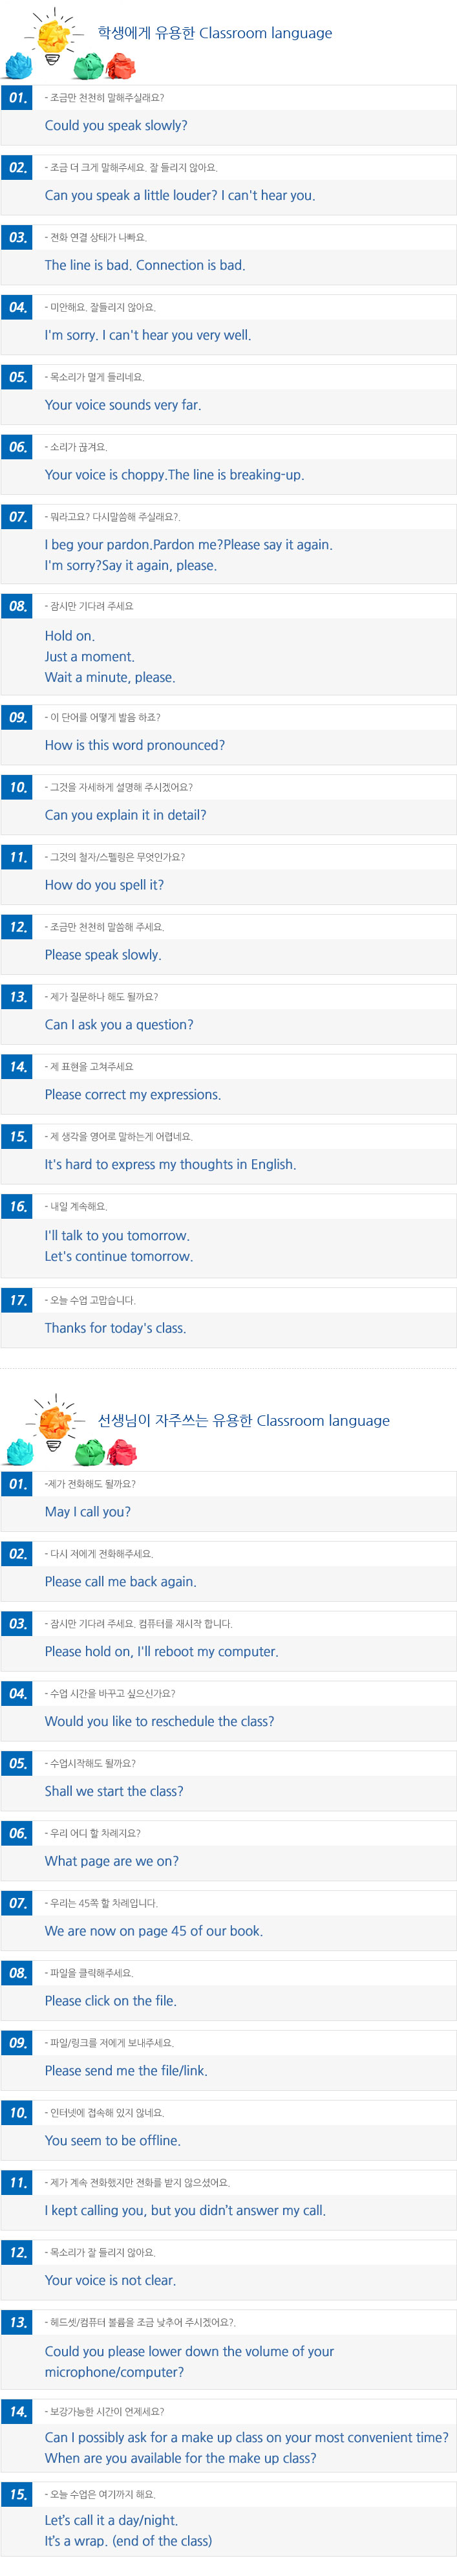
Task: Select "Could you speak slowly?" phrase
Action: [x=116, y=126]
